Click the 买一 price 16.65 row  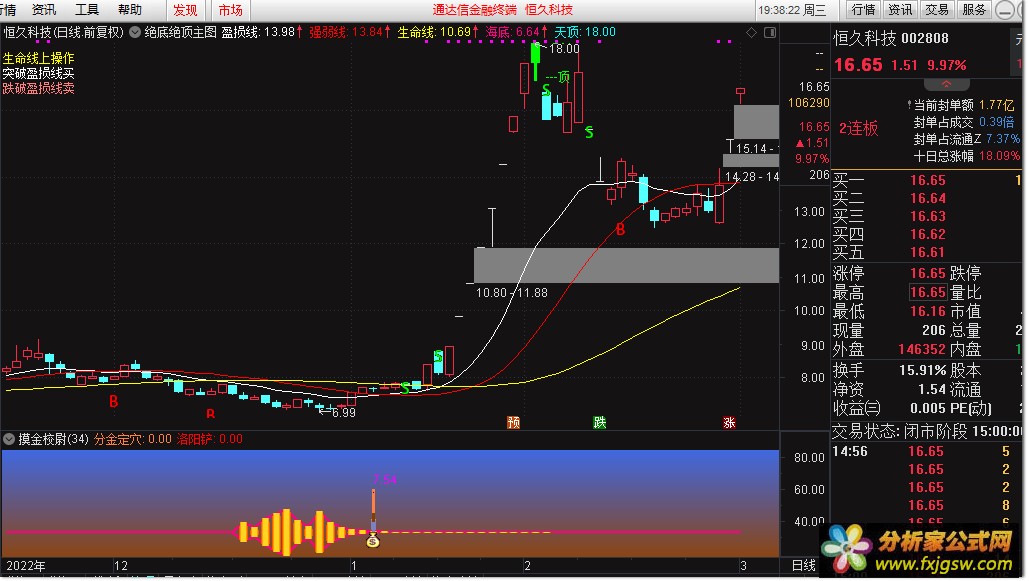[927, 180]
